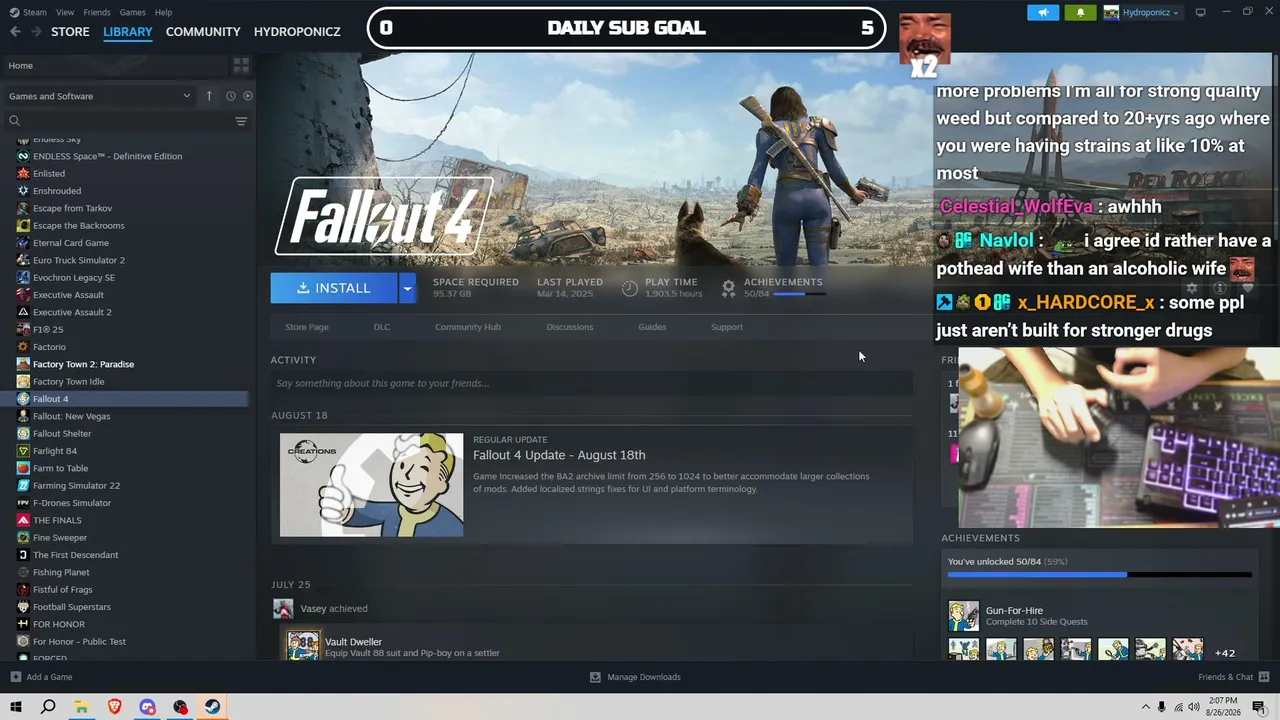The width and height of the screenshot is (1280, 720).
Task: Open the Support link
Action: pos(727,327)
